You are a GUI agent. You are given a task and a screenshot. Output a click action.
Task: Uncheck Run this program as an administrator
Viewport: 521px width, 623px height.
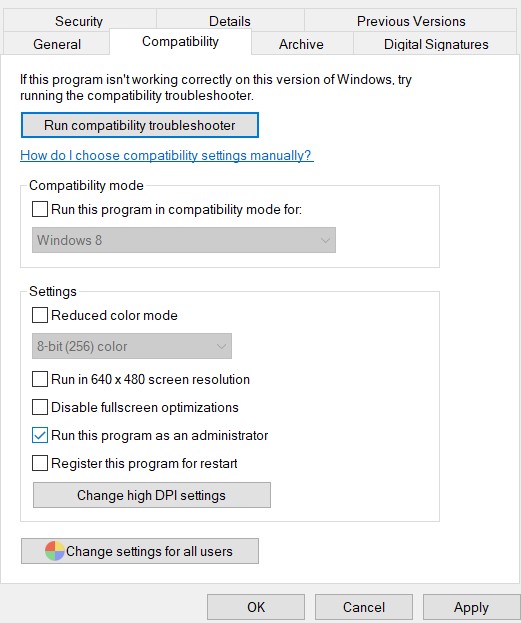point(40,435)
